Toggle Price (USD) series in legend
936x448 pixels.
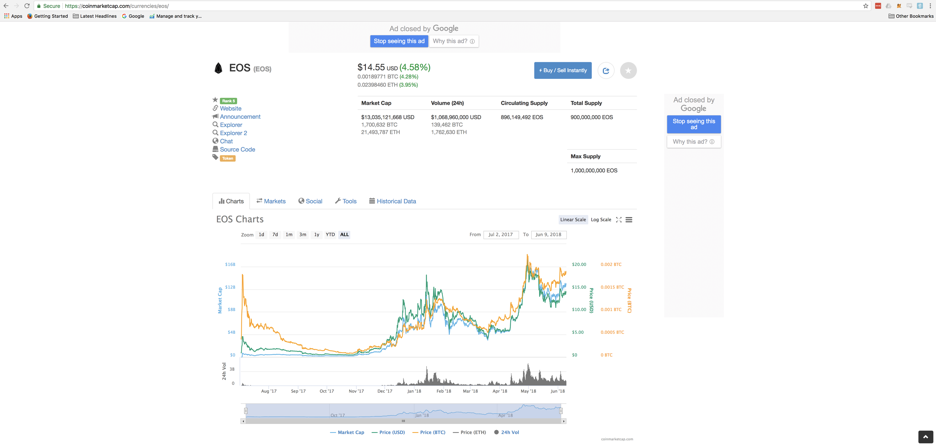pos(388,432)
